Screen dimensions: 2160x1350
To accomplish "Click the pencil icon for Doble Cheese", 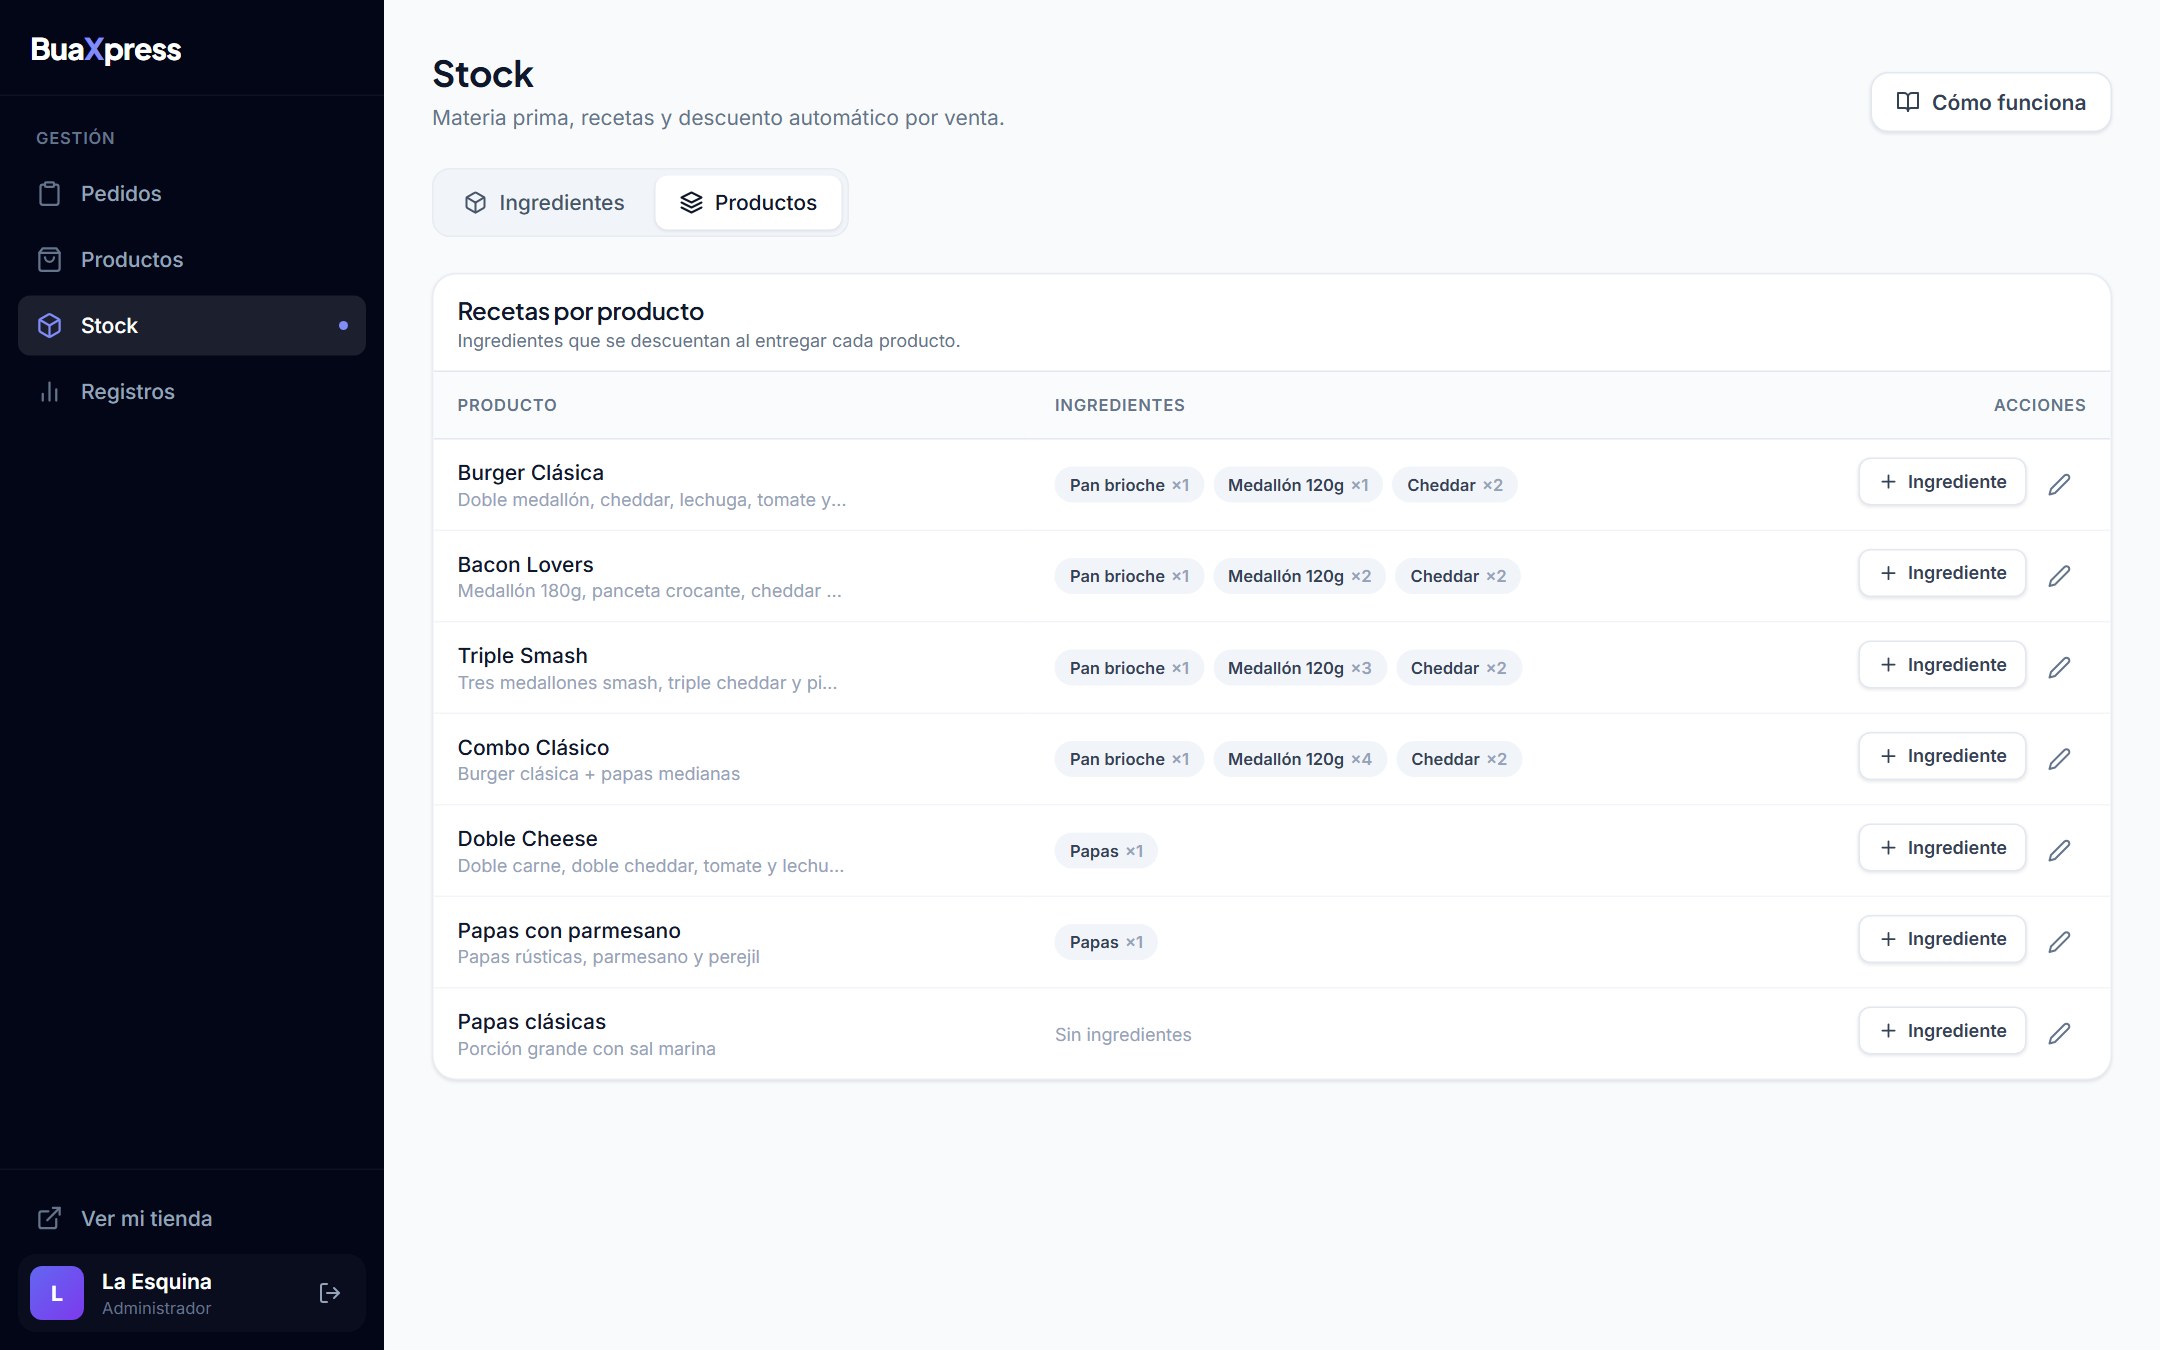I will point(2059,850).
